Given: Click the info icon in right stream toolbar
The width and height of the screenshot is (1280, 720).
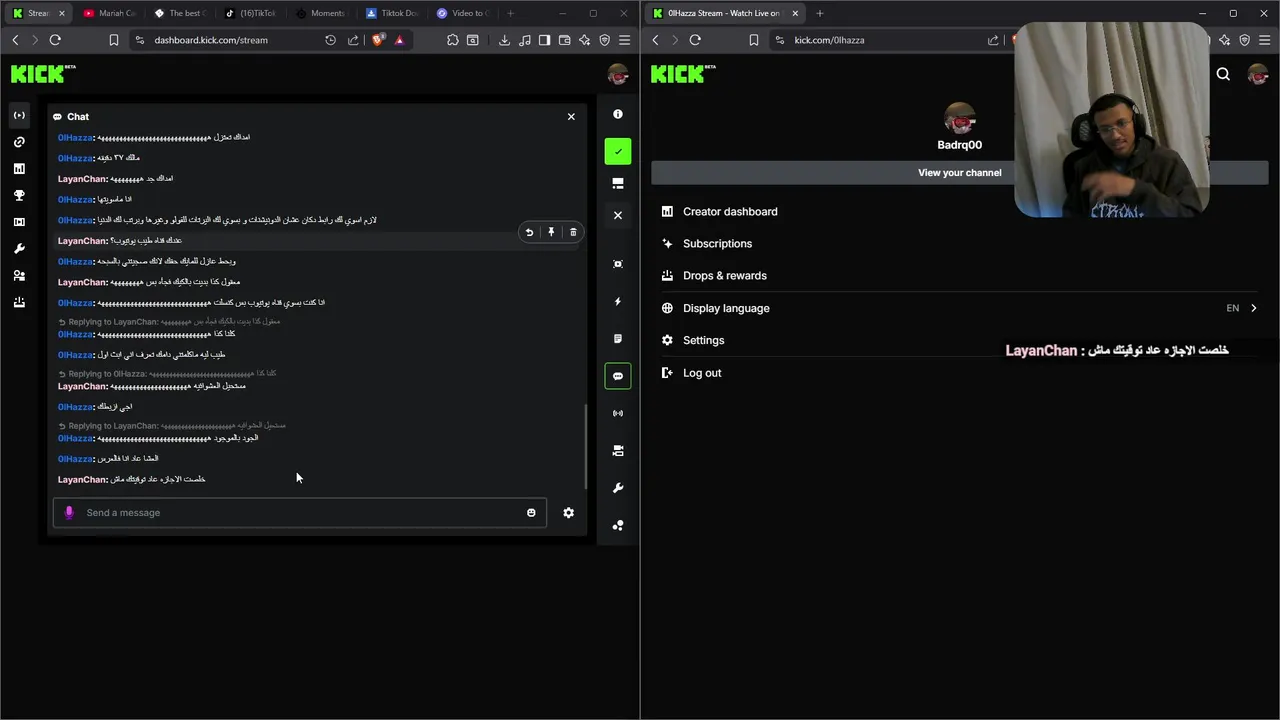Looking at the screenshot, I should tap(618, 114).
